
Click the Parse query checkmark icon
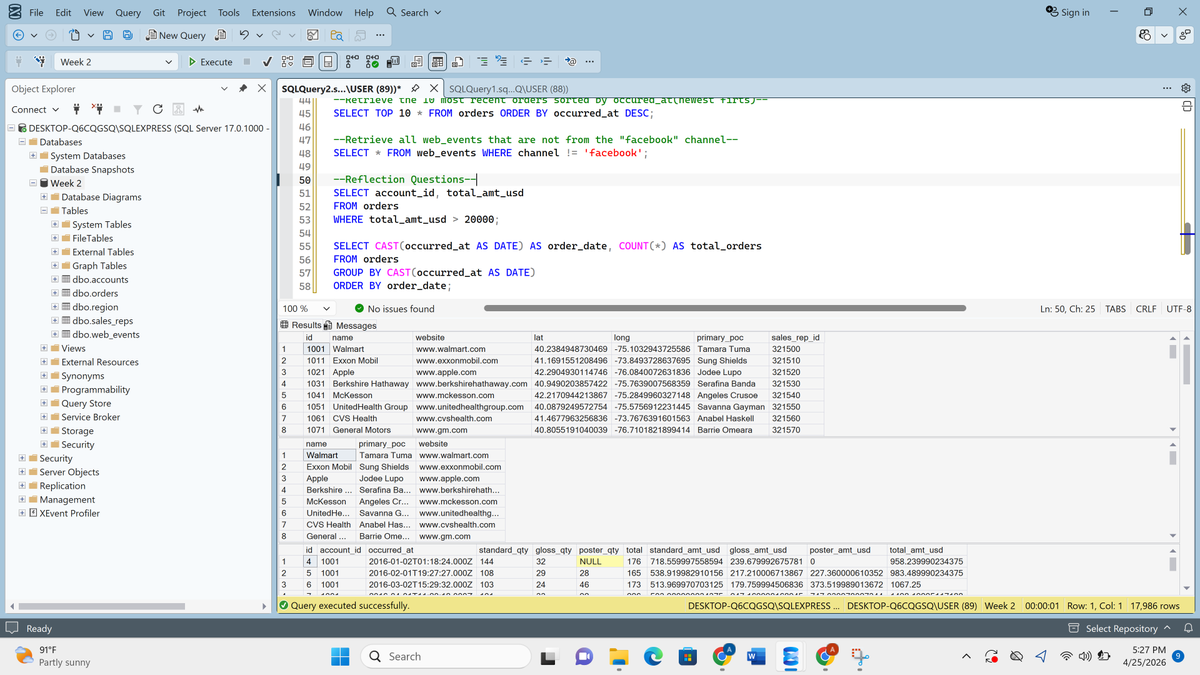coord(266,62)
